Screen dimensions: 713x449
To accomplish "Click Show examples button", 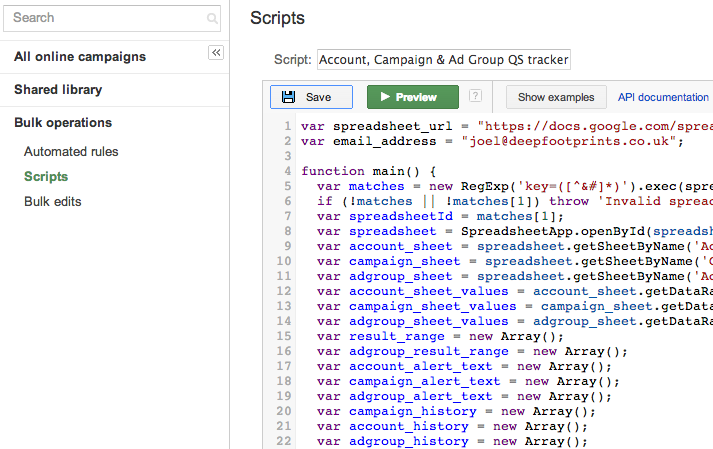I will click(556, 97).
